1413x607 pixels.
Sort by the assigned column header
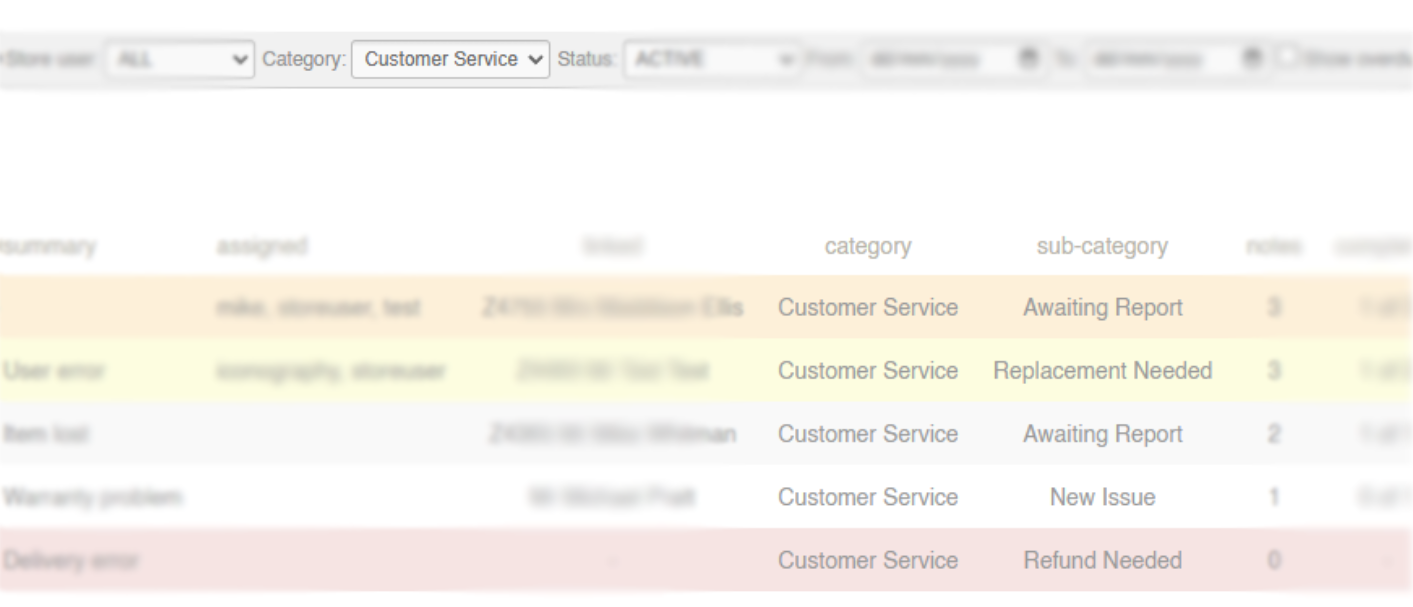261,246
